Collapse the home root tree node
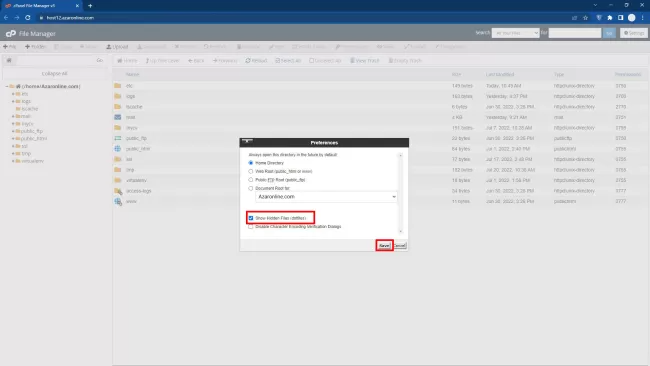650x366 pixels. [x=6, y=86]
